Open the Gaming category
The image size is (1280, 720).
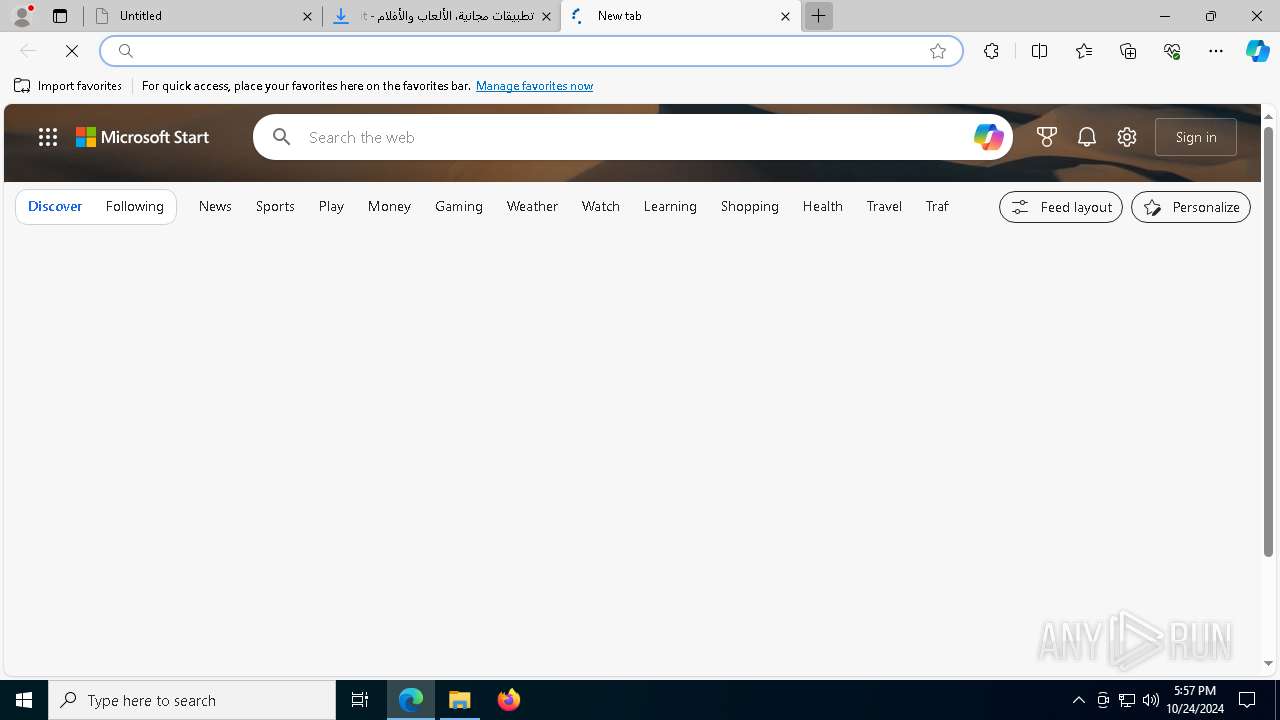pos(459,206)
